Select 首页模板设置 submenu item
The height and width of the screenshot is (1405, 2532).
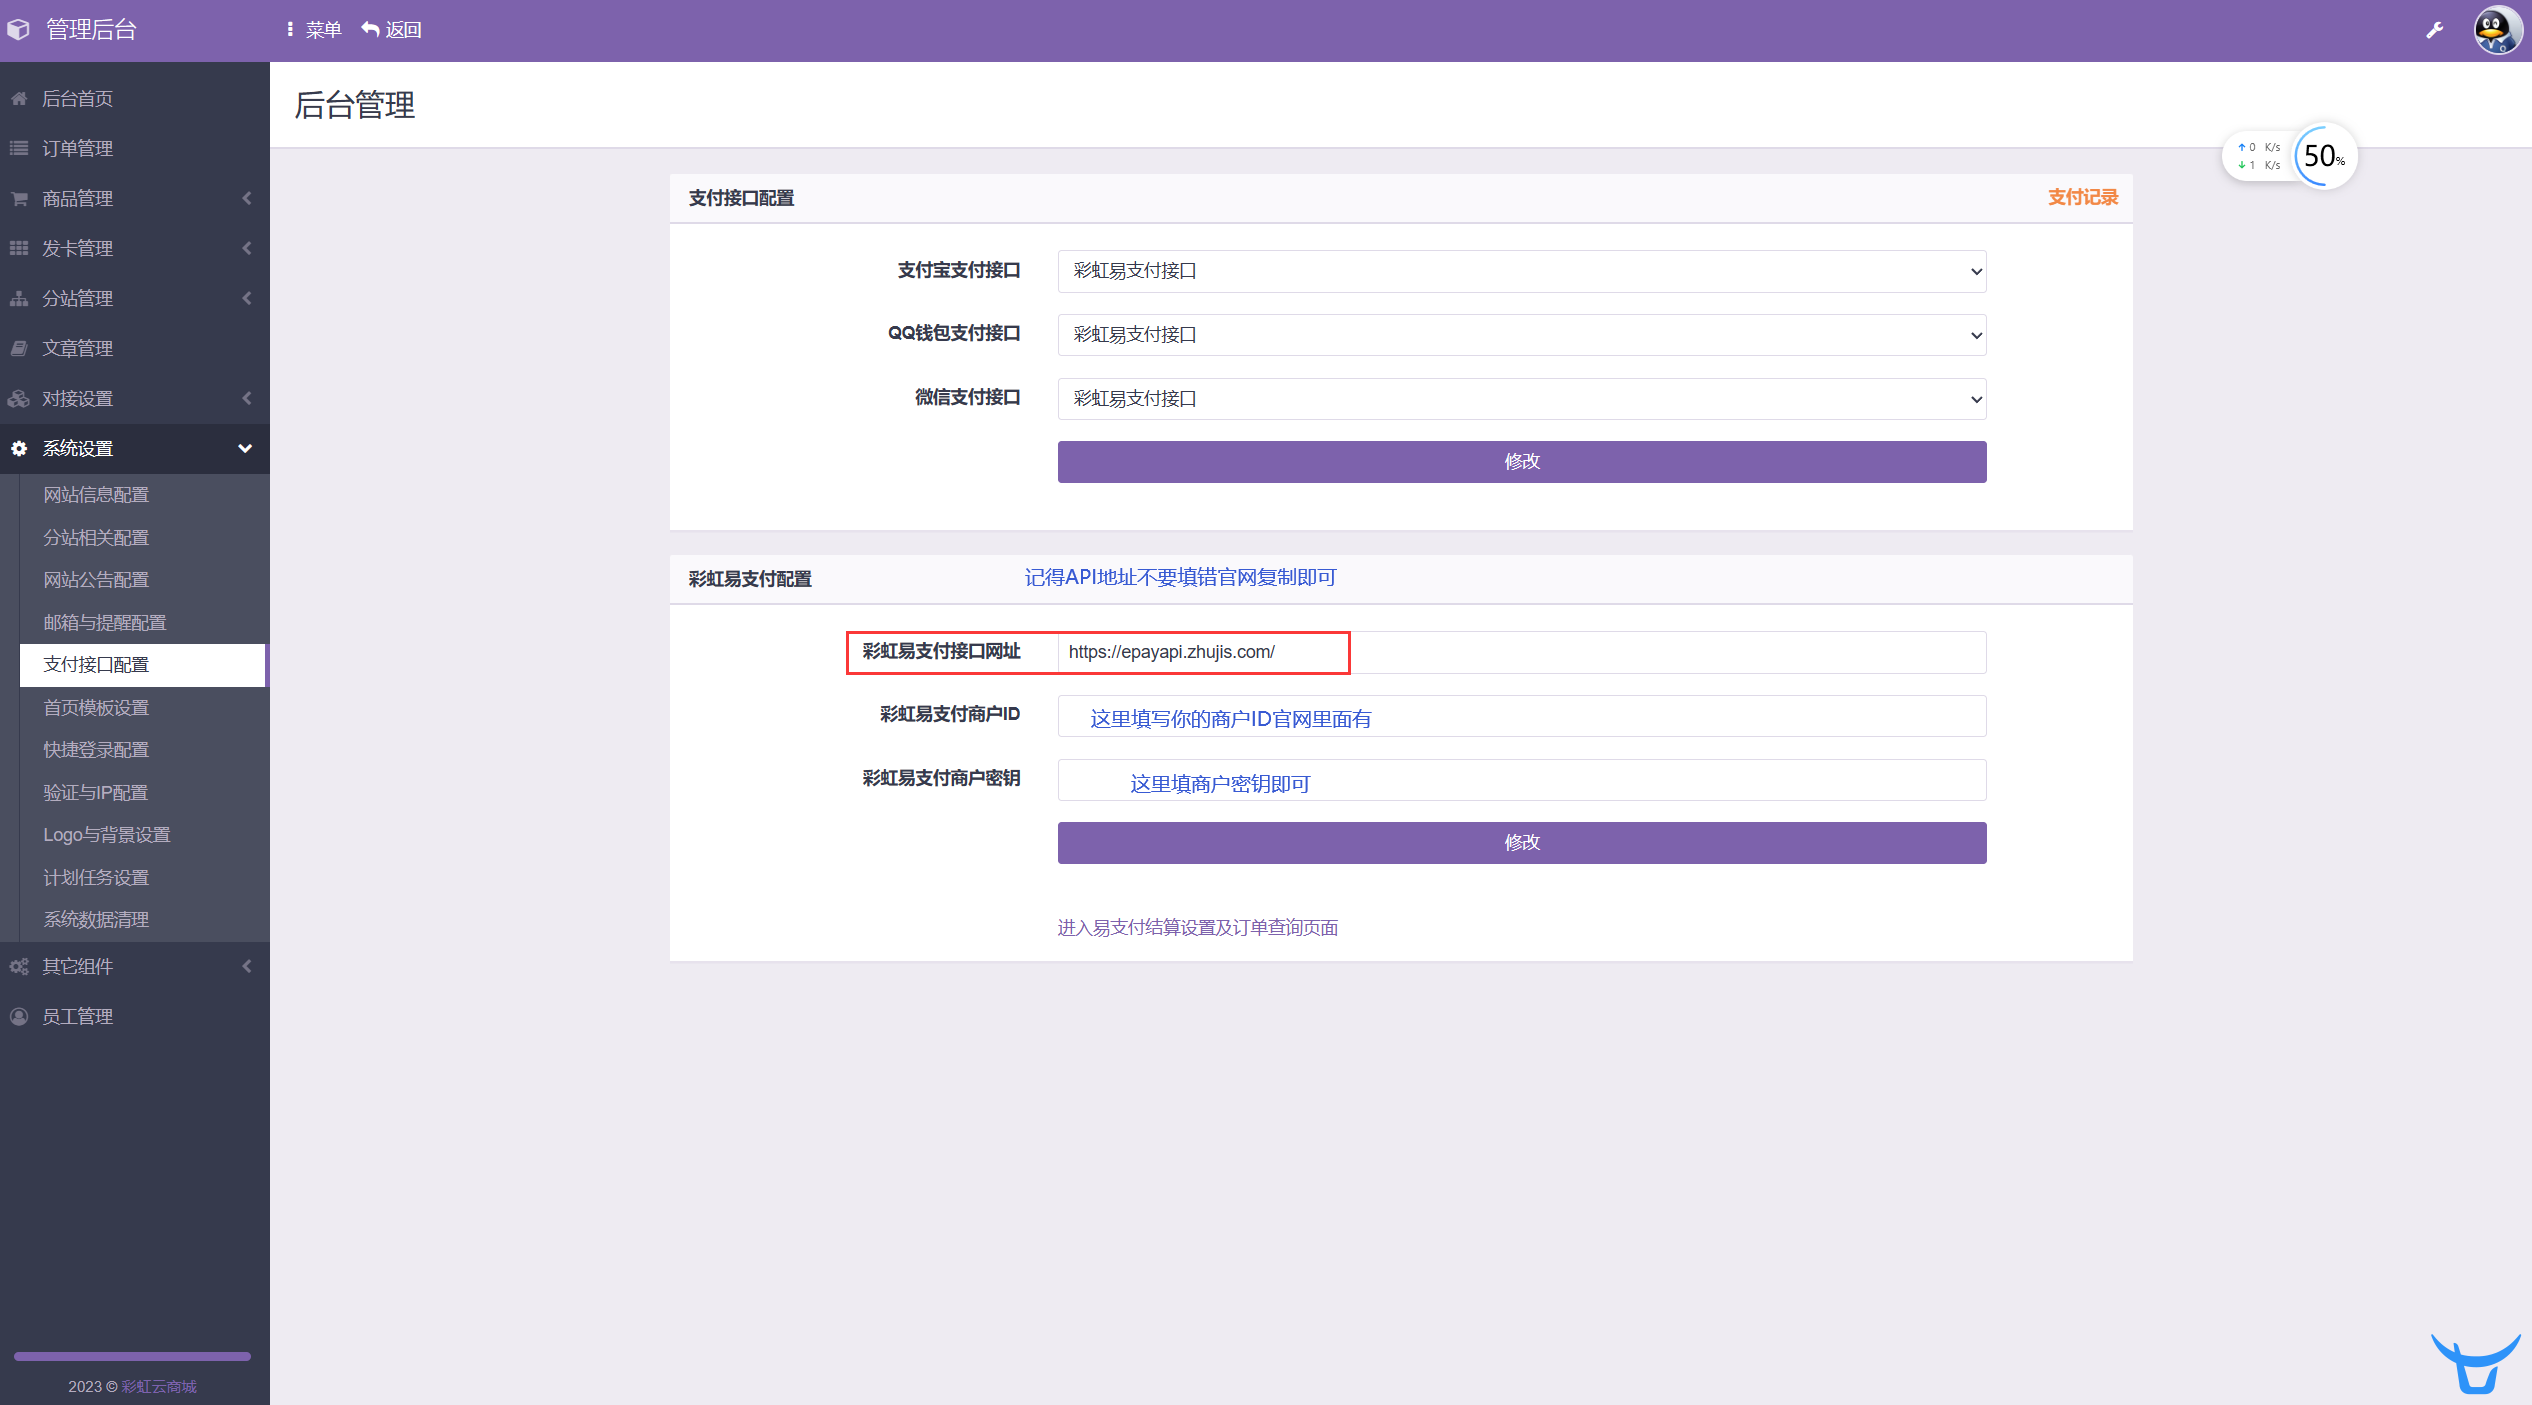(143, 707)
